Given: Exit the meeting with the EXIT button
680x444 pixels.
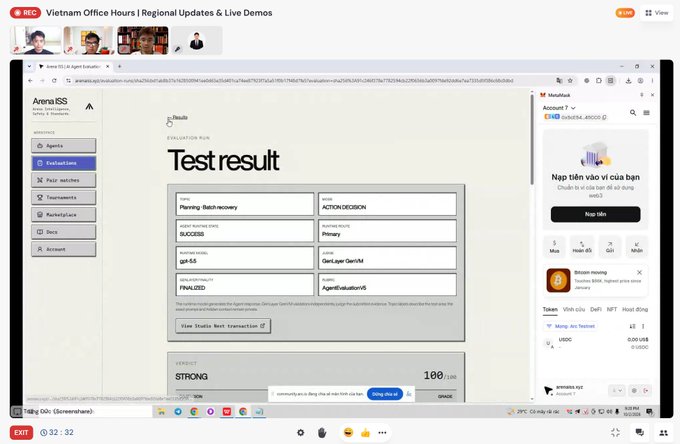Looking at the screenshot, I should pos(21,432).
